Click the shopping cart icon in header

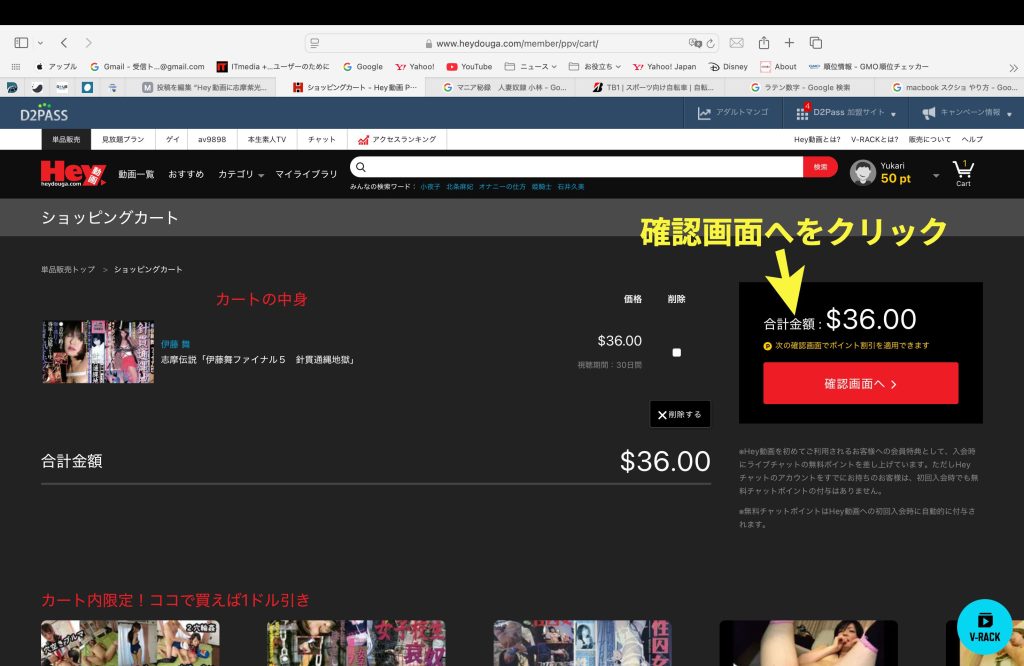tap(963, 170)
